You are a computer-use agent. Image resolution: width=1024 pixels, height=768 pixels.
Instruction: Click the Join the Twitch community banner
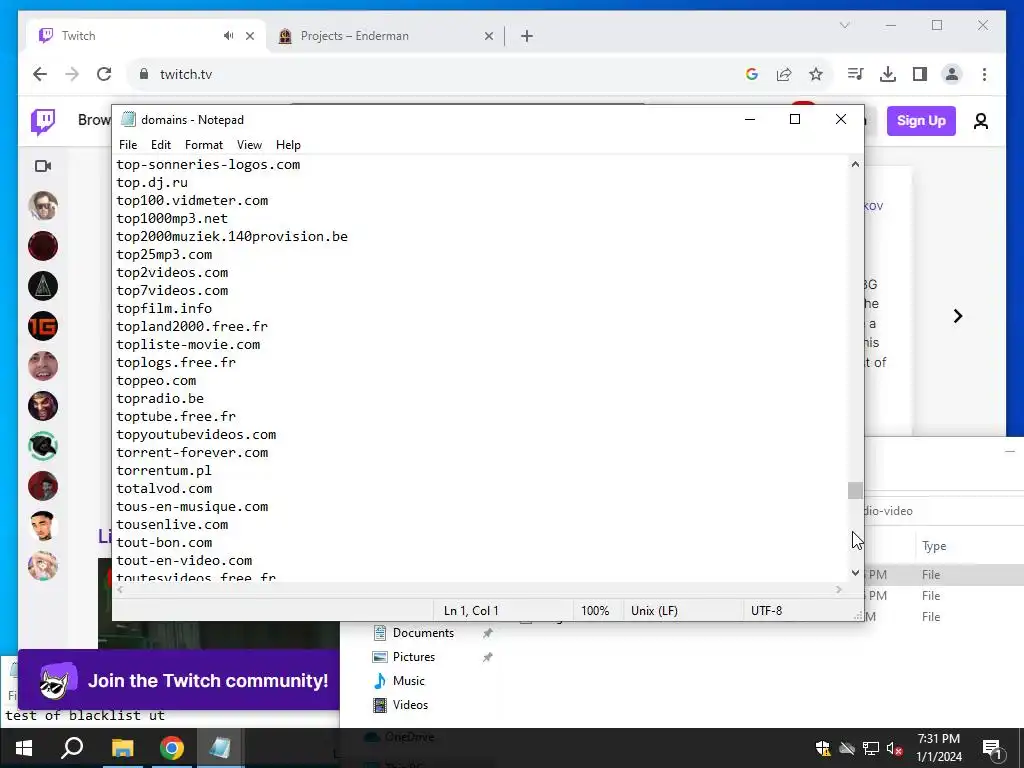(179, 680)
